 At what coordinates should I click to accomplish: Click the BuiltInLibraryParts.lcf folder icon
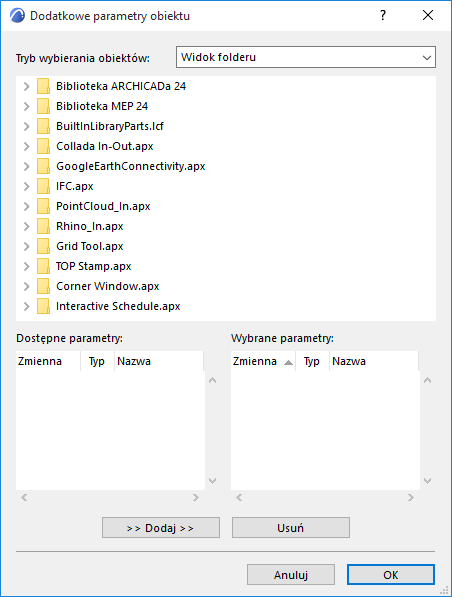point(43,126)
